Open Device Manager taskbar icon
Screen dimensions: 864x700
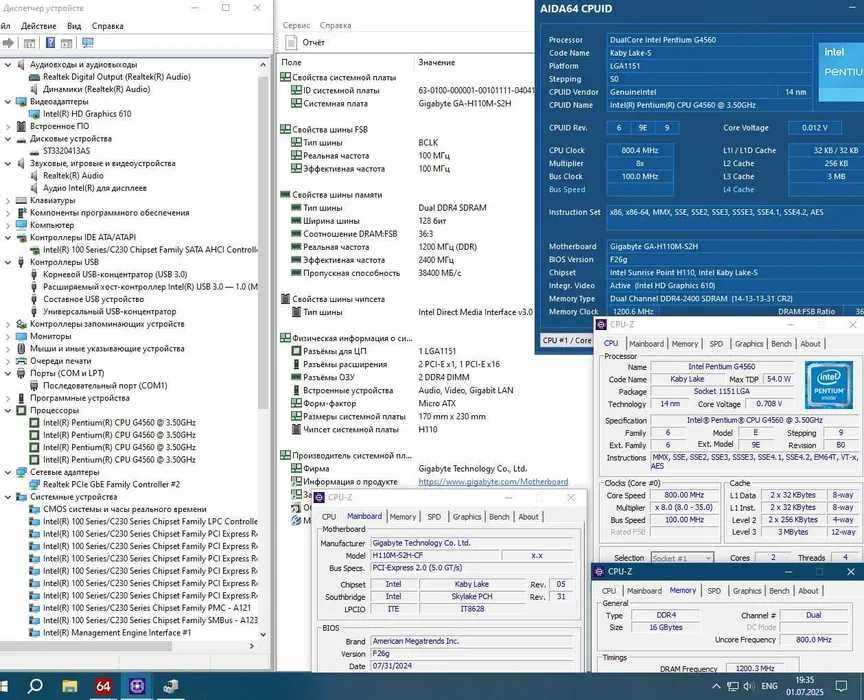pos(171,686)
